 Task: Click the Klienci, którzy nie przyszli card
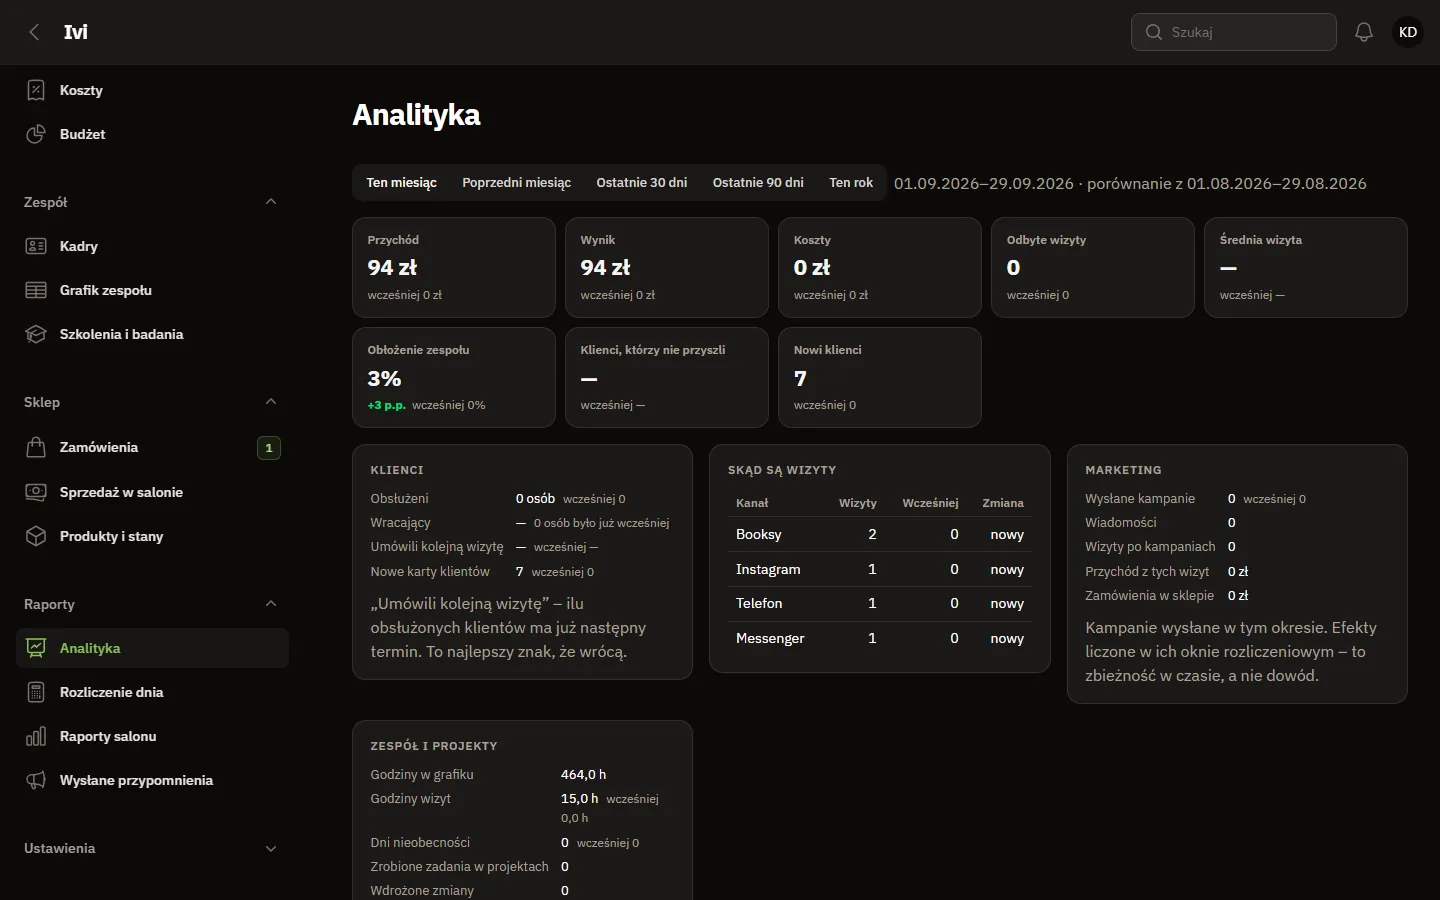click(667, 378)
